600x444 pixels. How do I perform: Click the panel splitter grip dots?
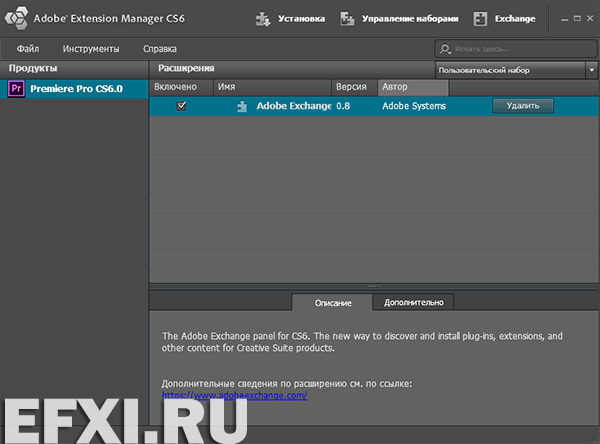tap(374, 286)
